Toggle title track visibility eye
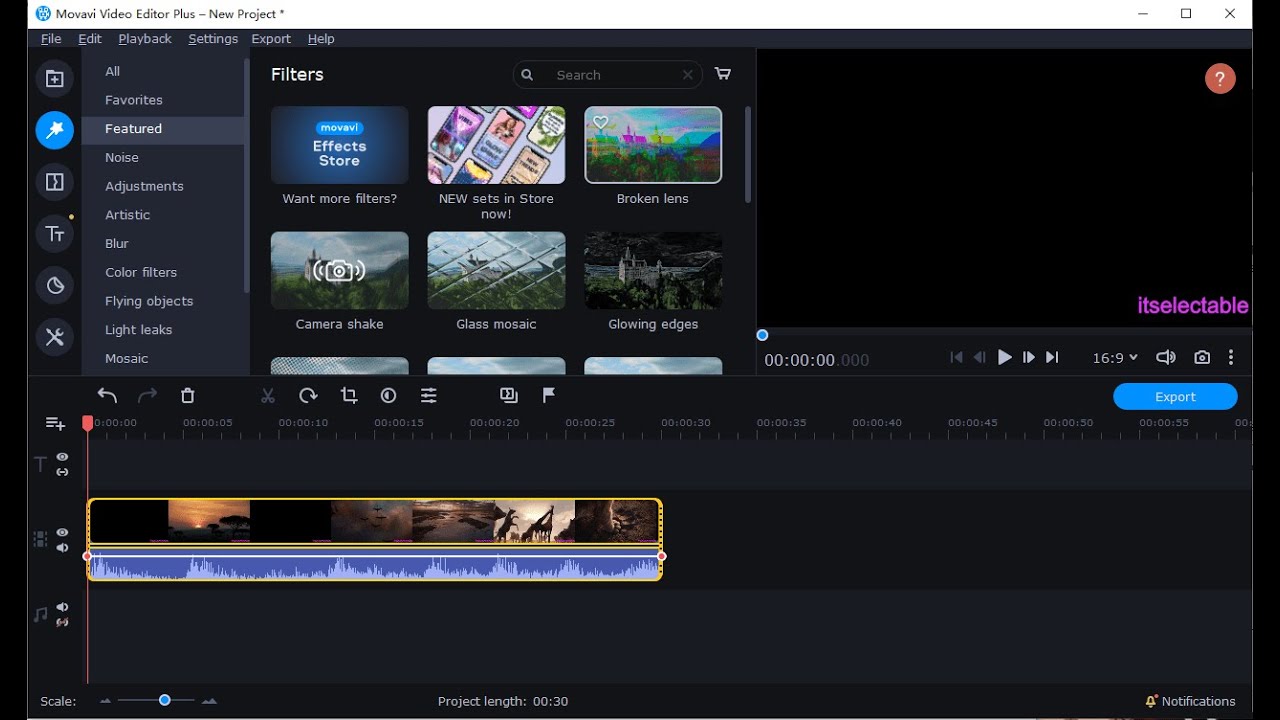The width and height of the screenshot is (1280, 720). click(x=62, y=457)
